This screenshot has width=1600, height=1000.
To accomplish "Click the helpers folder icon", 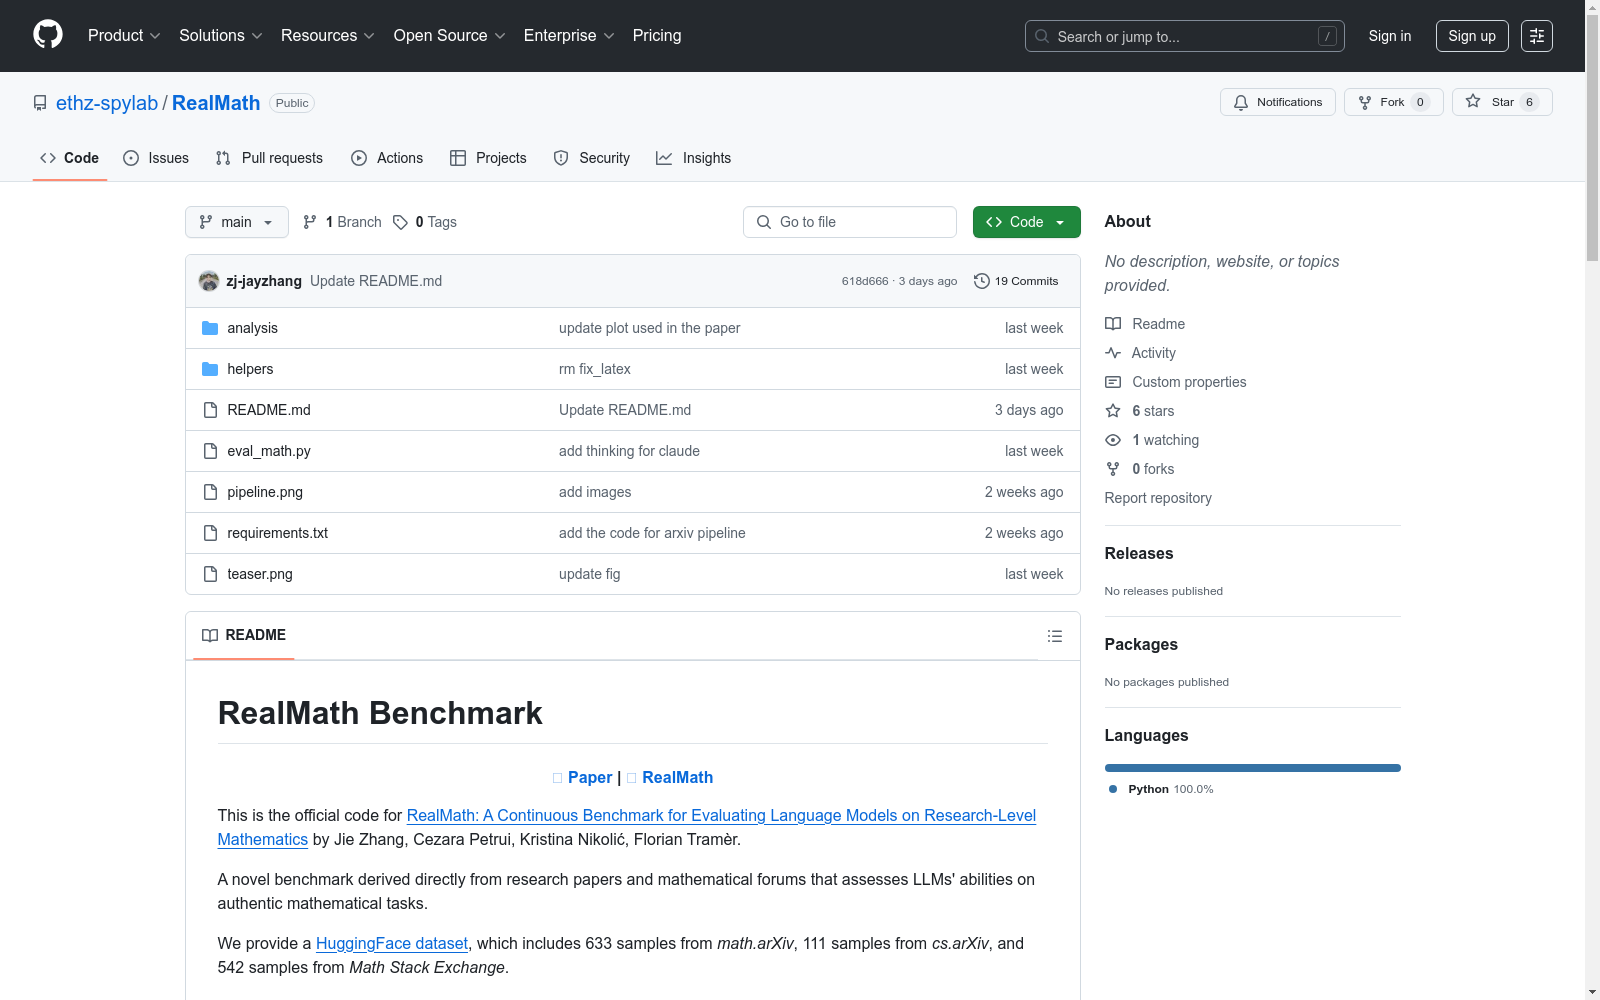I will tap(210, 369).
